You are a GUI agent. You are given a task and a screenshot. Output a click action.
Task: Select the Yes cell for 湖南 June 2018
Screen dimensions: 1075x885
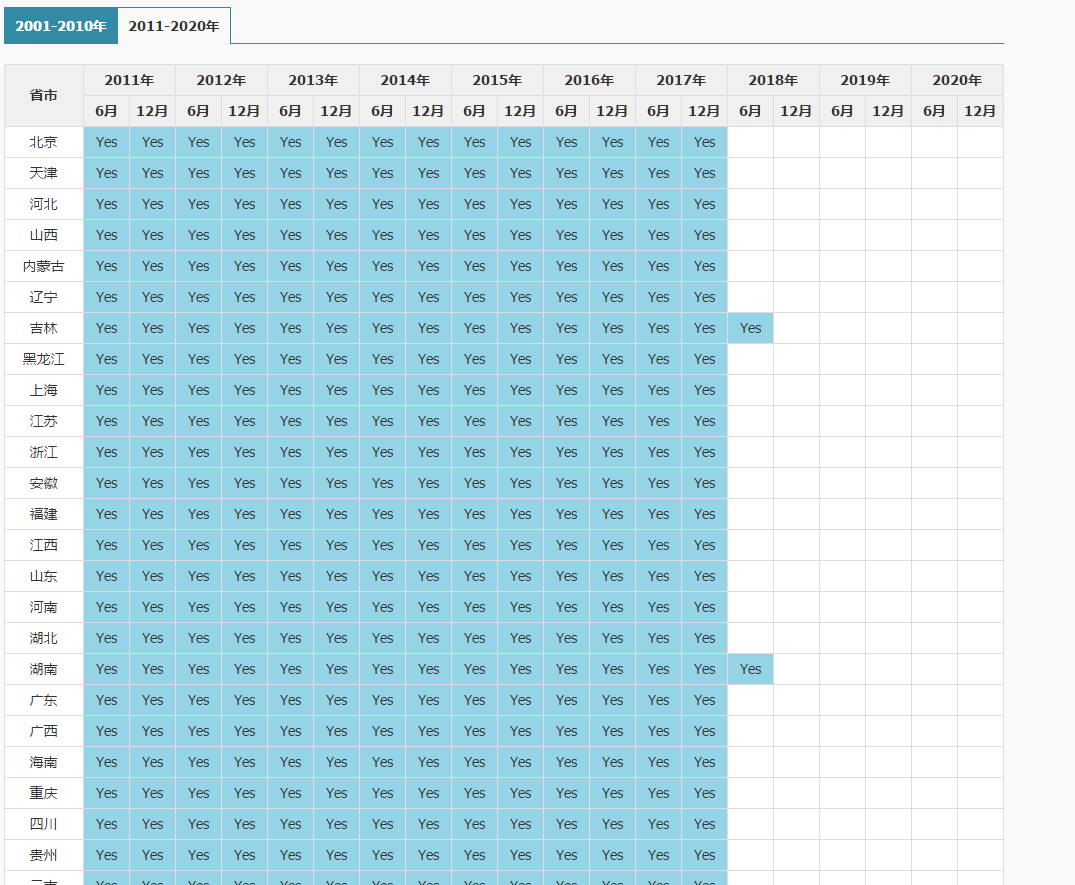750,669
